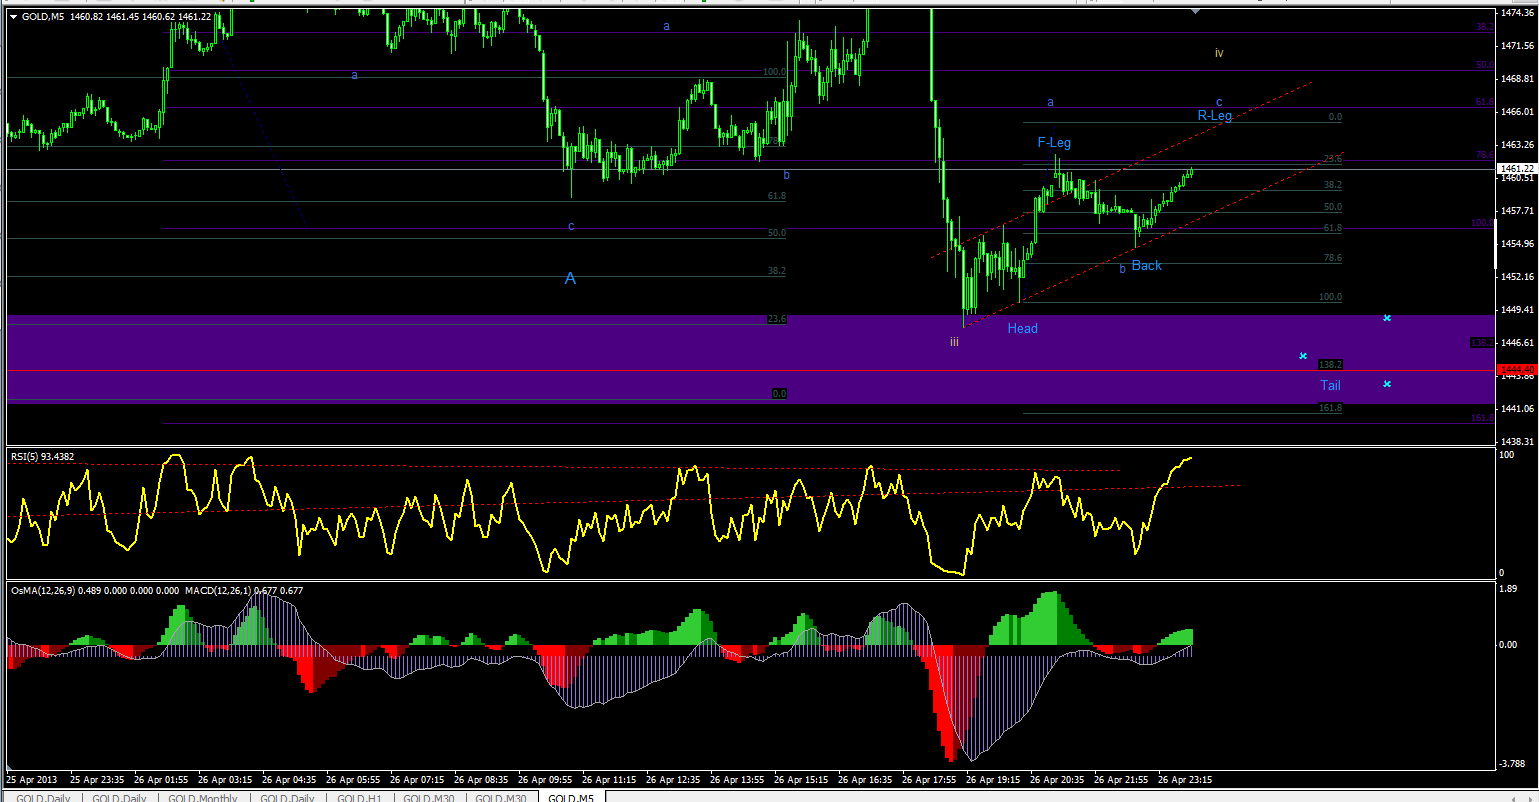Image resolution: width=1539 pixels, height=802 pixels.
Task: Select the 'Back' chart label
Action: [x=1147, y=266]
